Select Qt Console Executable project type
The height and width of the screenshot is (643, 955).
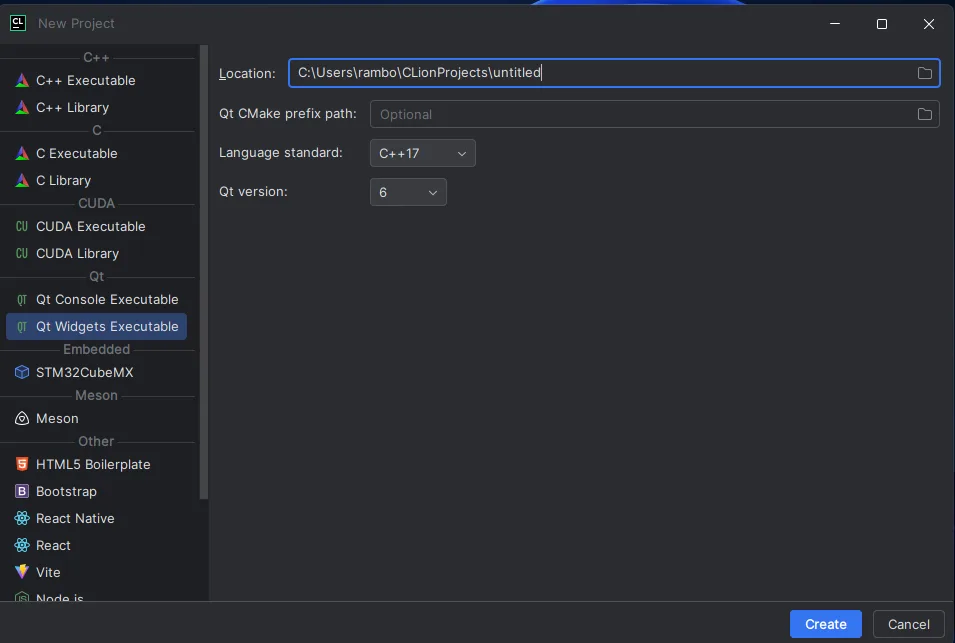pyautogui.click(x=96, y=300)
